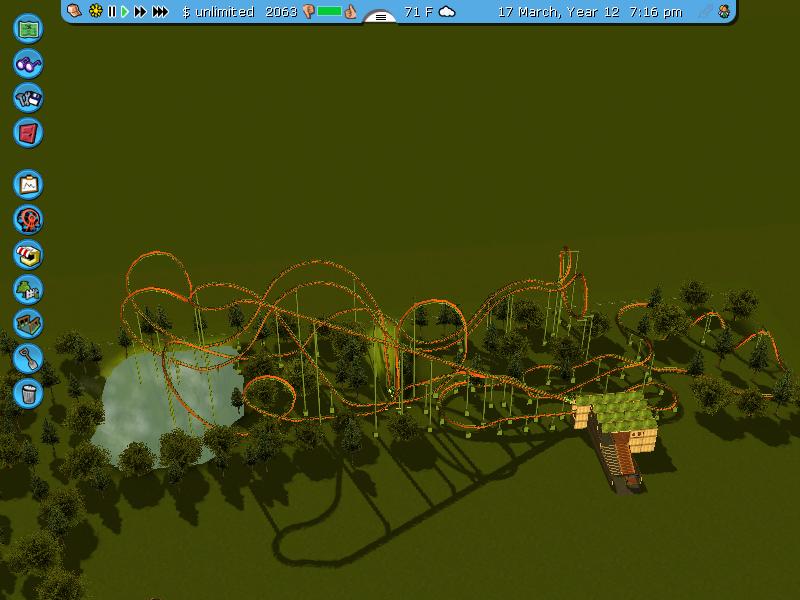Open the guest icon at bar's right end
The height and width of the screenshot is (600, 800).
click(x=723, y=11)
